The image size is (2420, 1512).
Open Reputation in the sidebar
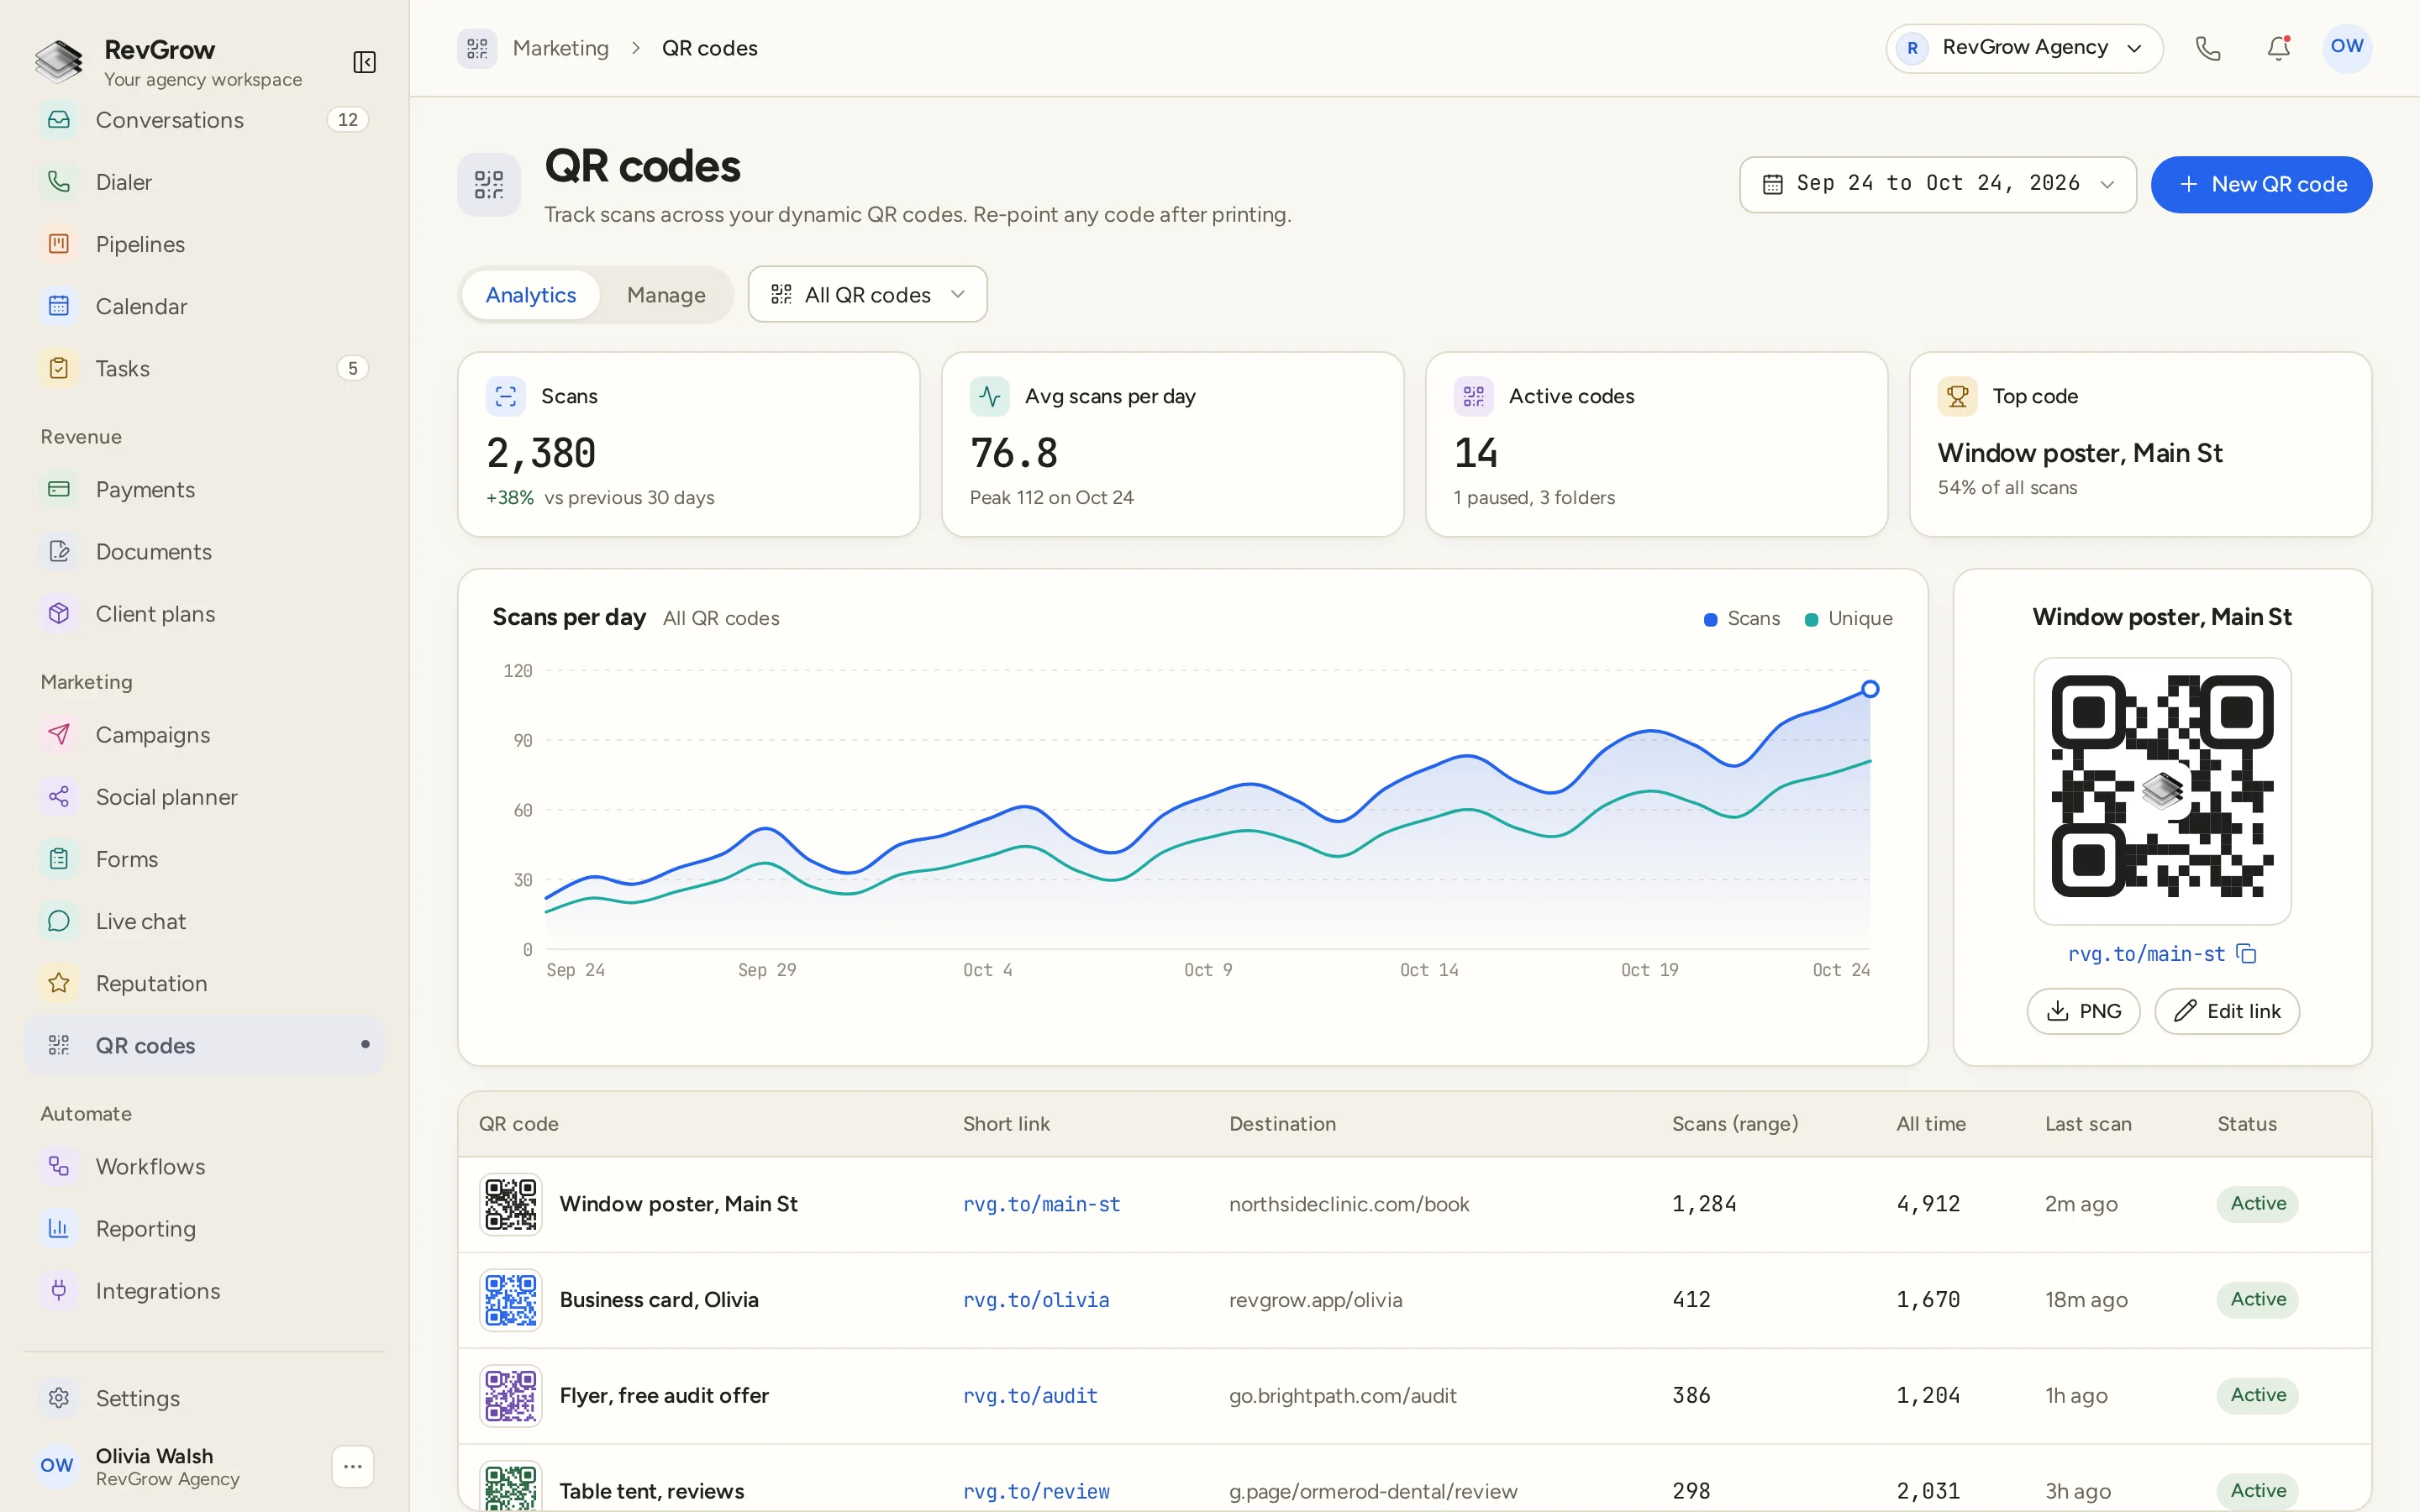pyautogui.click(x=204, y=983)
